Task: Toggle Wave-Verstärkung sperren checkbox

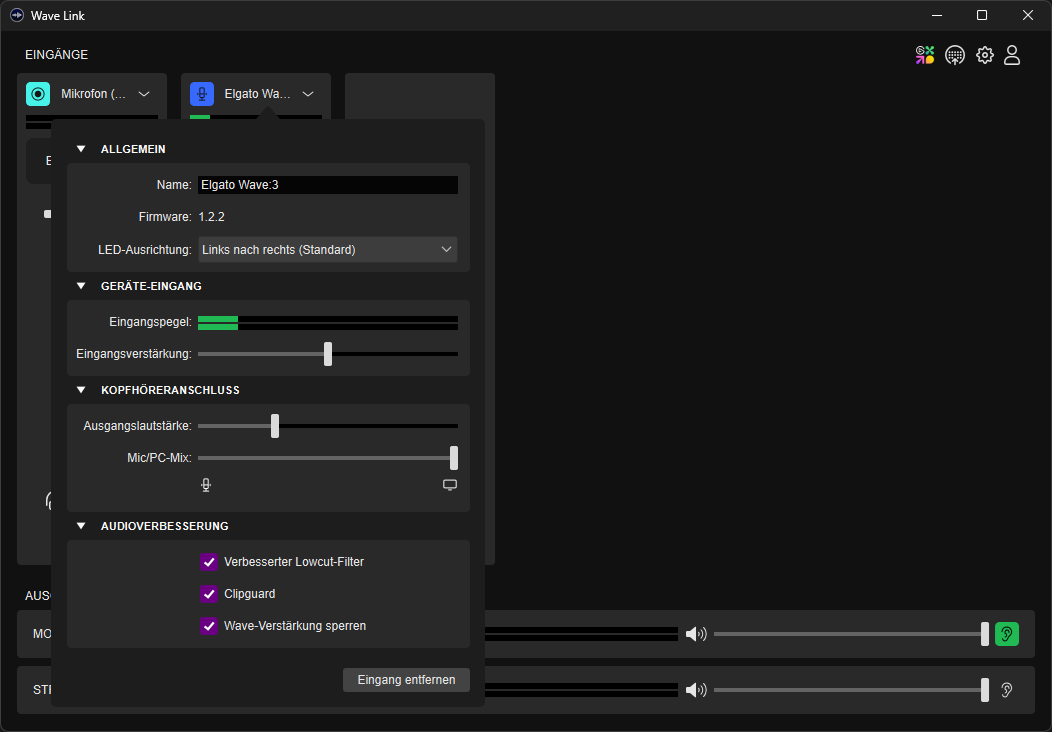Action: 209,626
